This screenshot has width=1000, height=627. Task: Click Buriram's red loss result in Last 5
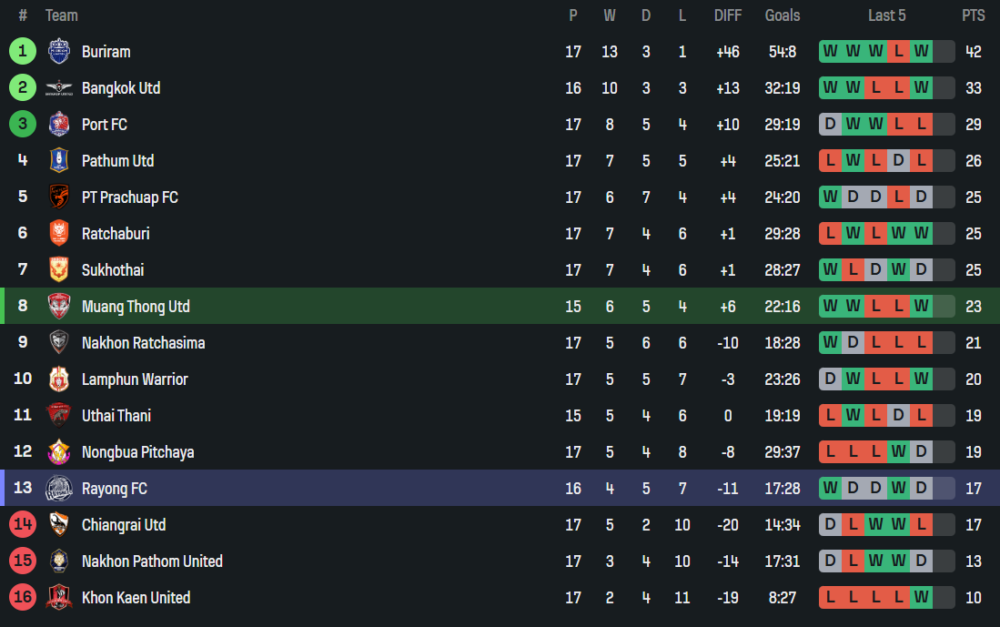click(x=898, y=52)
